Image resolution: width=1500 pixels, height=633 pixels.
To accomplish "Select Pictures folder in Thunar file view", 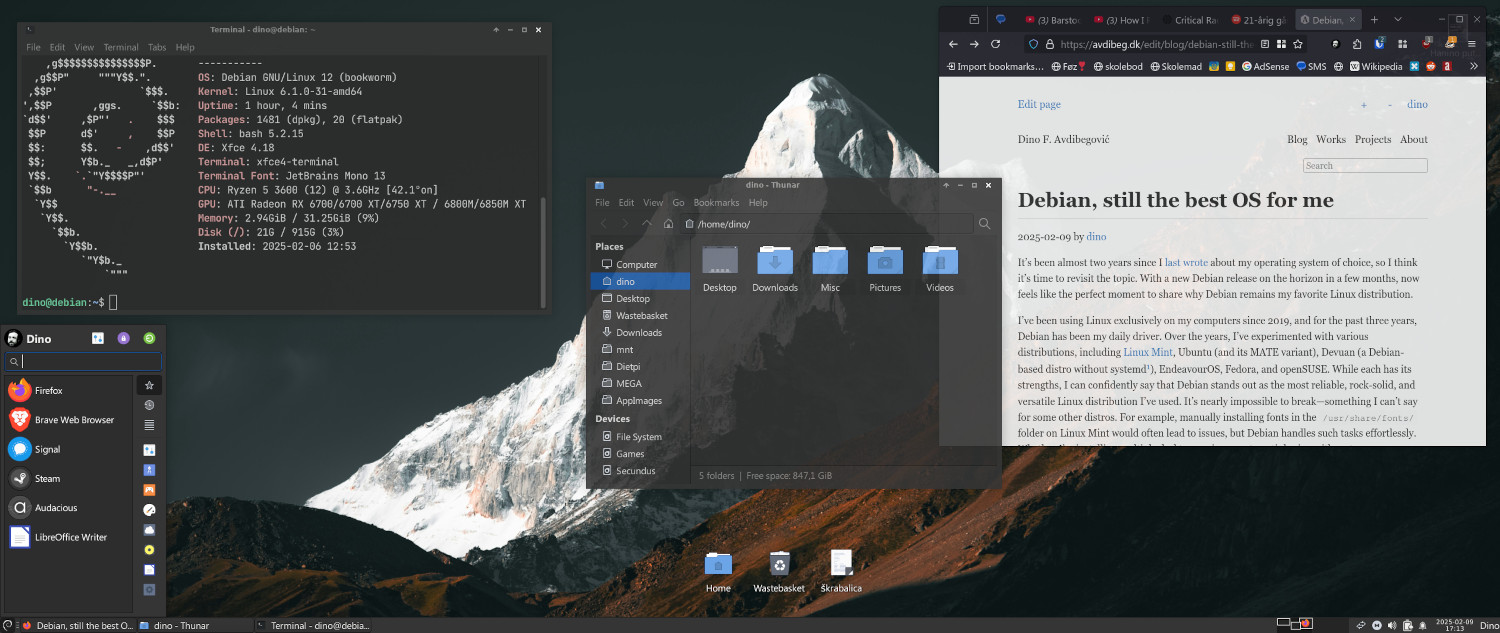I will click(885, 269).
